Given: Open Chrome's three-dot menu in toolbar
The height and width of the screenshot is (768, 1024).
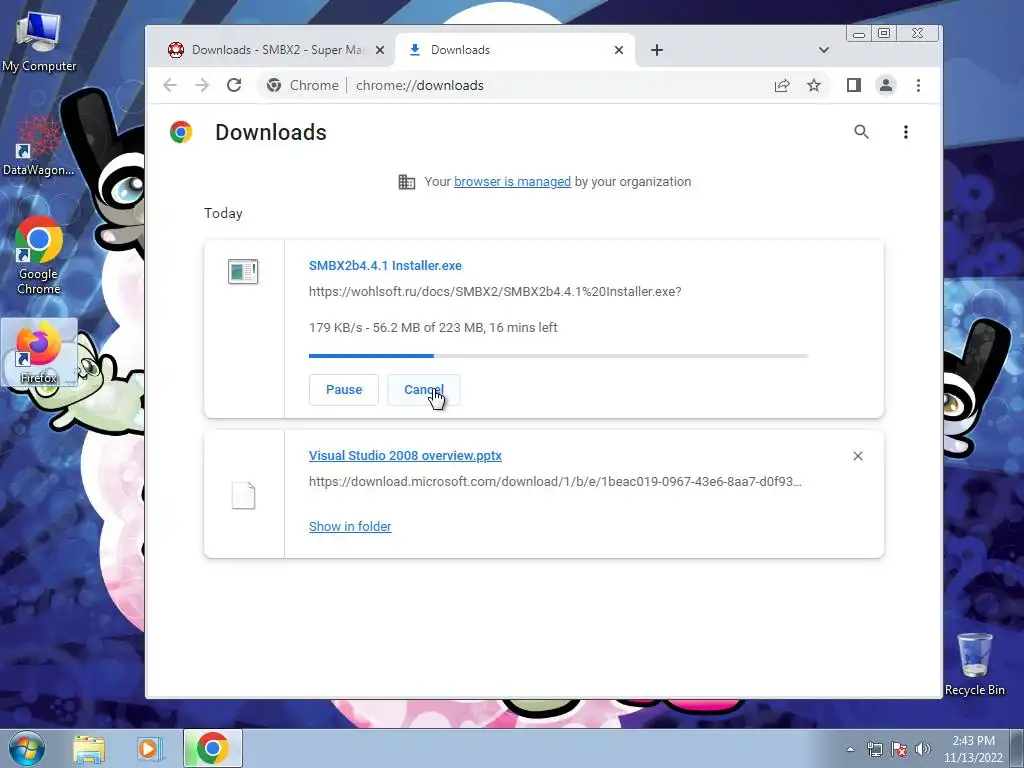Looking at the screenshot, I should pyautogui.click(x=918, y=86).
